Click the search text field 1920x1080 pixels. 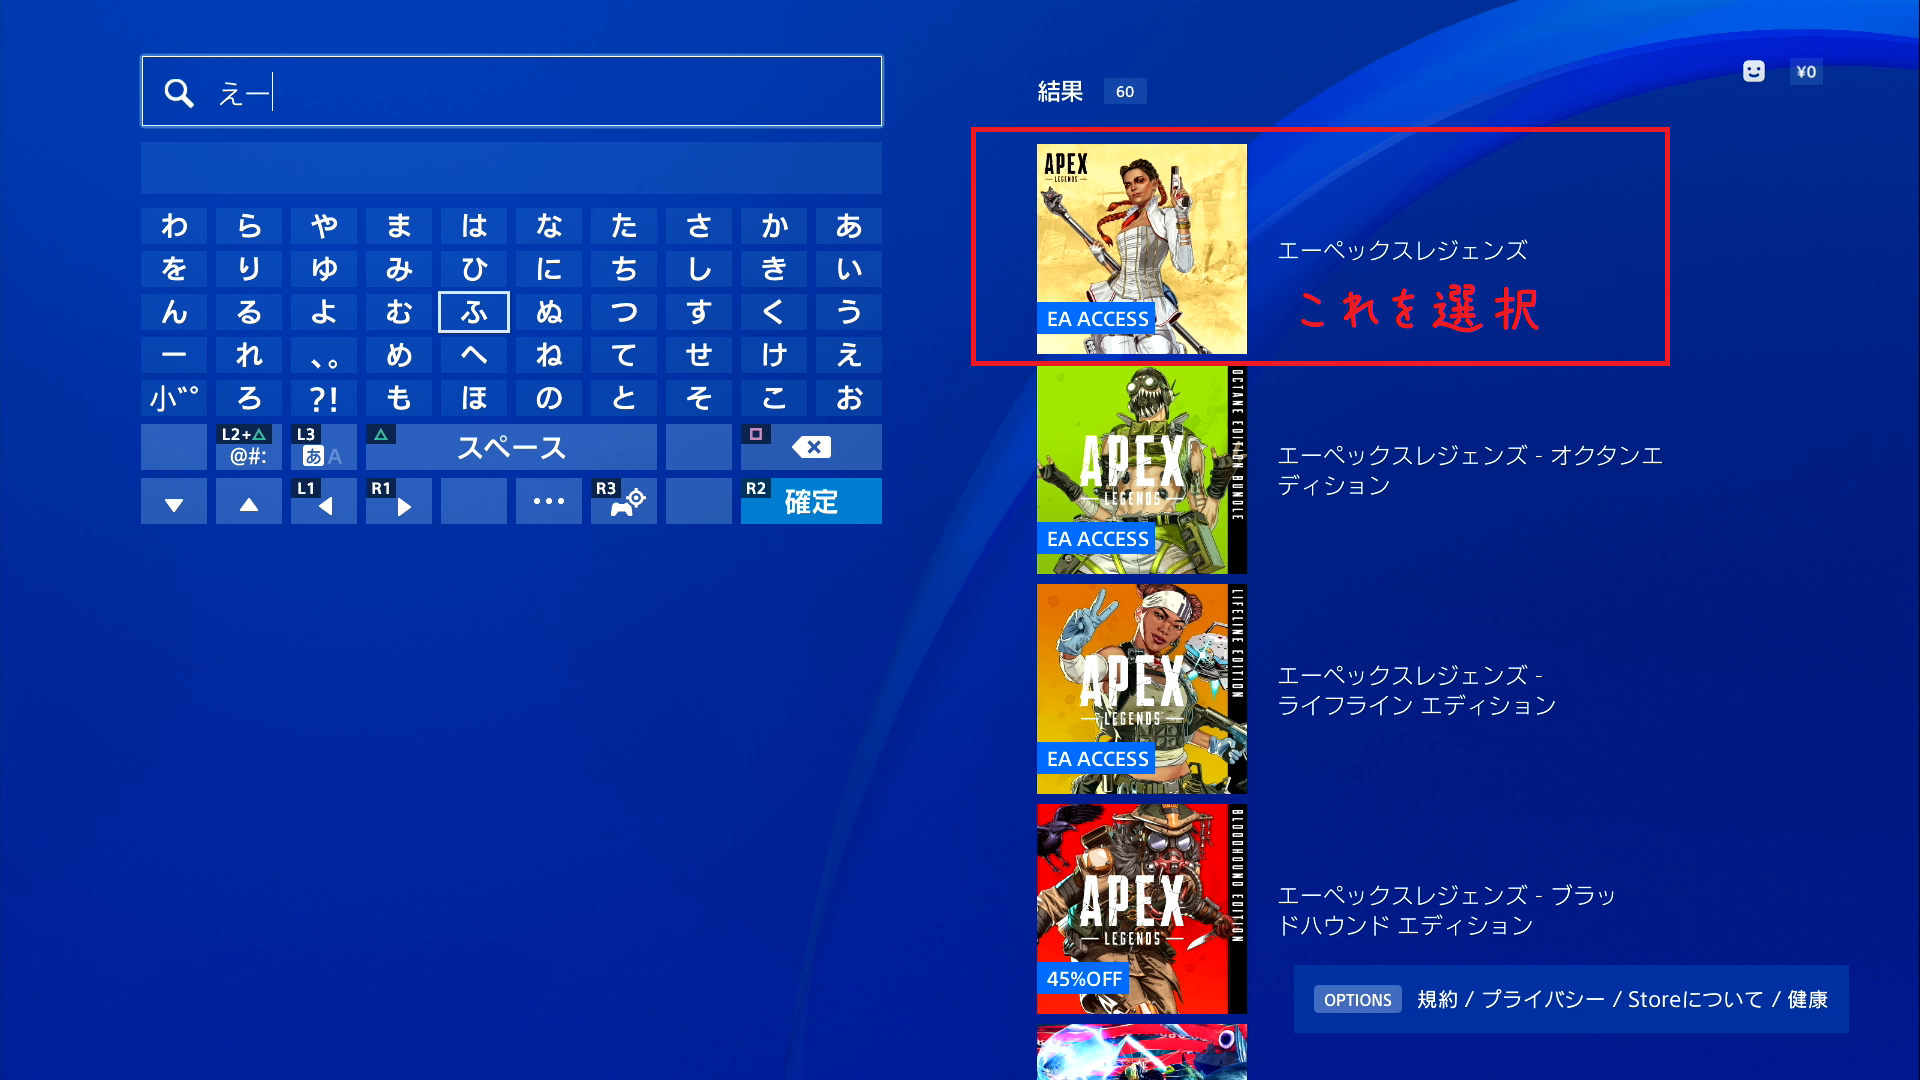click(x=511, y=91)
